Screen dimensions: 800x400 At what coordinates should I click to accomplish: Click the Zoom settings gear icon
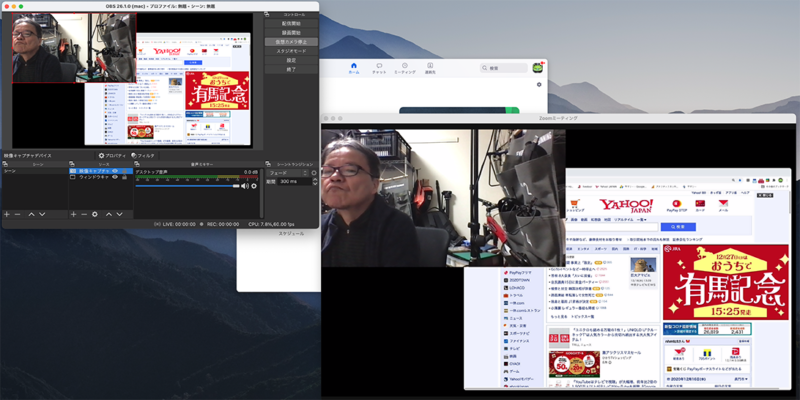[539, 85]
